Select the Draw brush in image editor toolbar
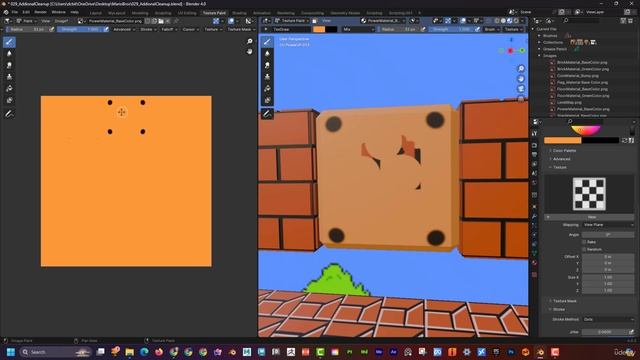Image resolution: width=640 pixels, height=360 pixels. (x=9, y=42)
